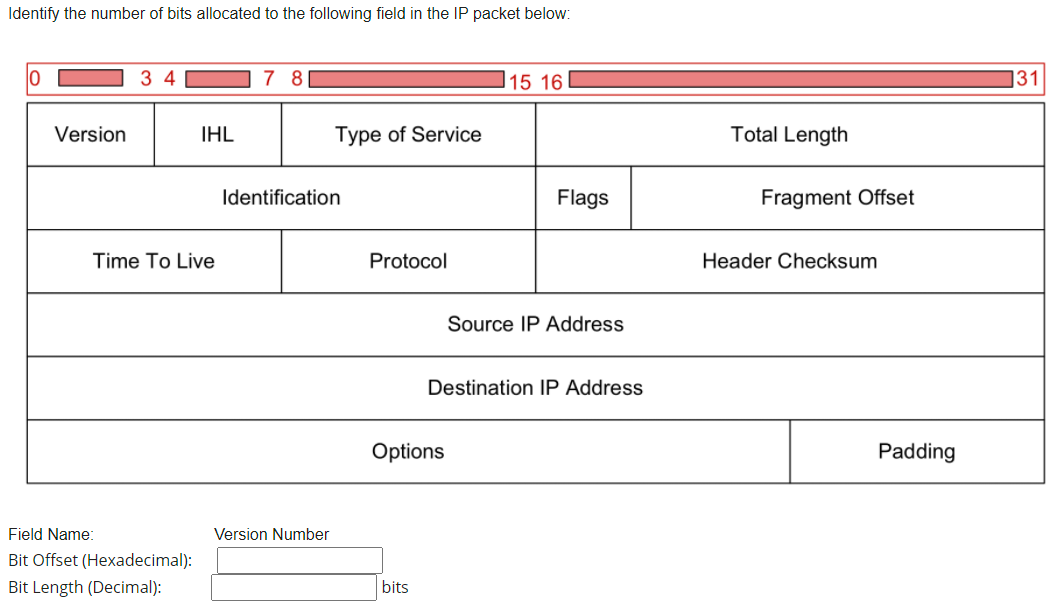This screenshot has height=610, width=1058.
Task: Click the Protocol field cell
Action: [408, 261]
